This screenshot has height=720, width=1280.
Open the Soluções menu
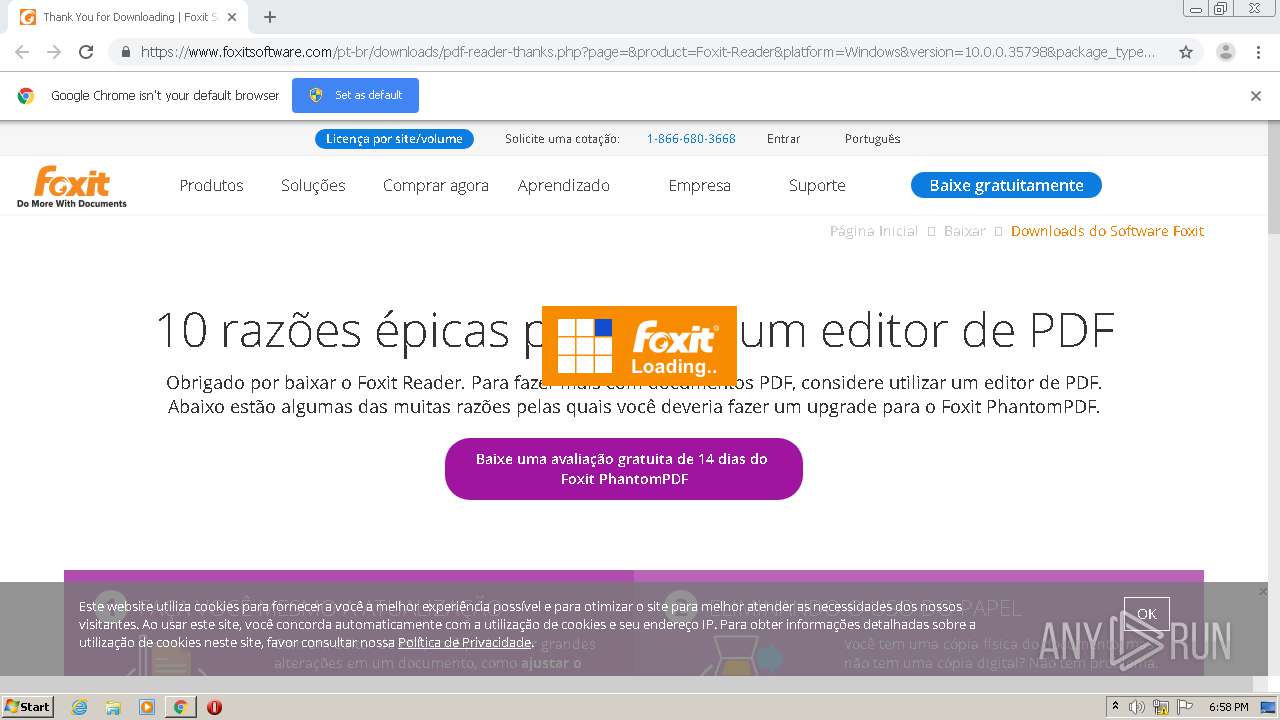click(313, 185)
